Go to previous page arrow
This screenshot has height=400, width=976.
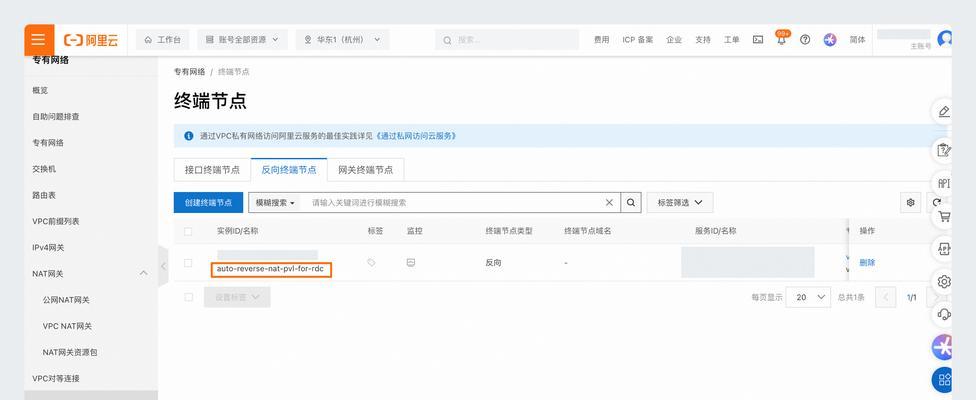[x=886, y=297]
